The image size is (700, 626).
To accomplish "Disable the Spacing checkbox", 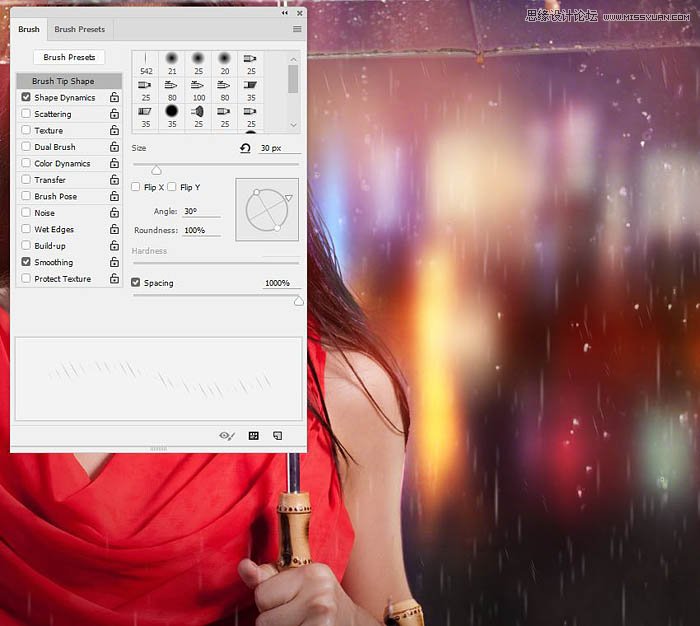I will tap(137, 283).
